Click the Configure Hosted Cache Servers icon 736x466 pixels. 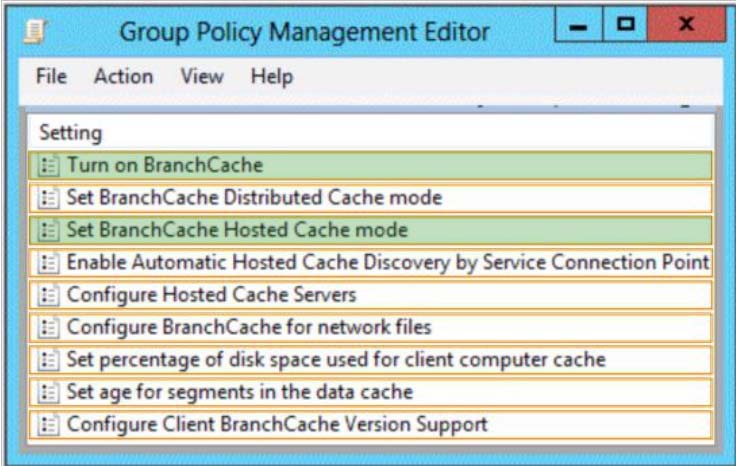[48, 295]
